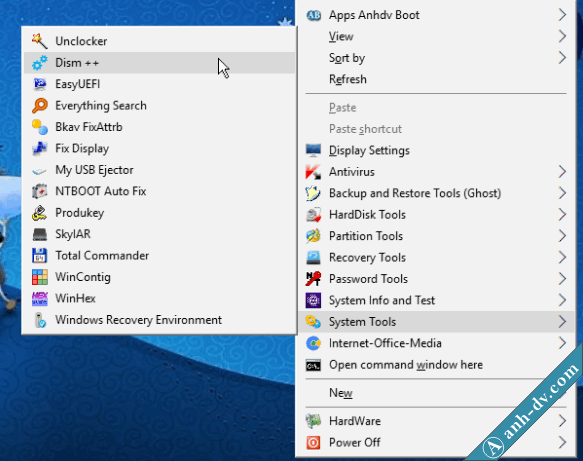
Task: Select the Unclocker label
Action: 81,41
